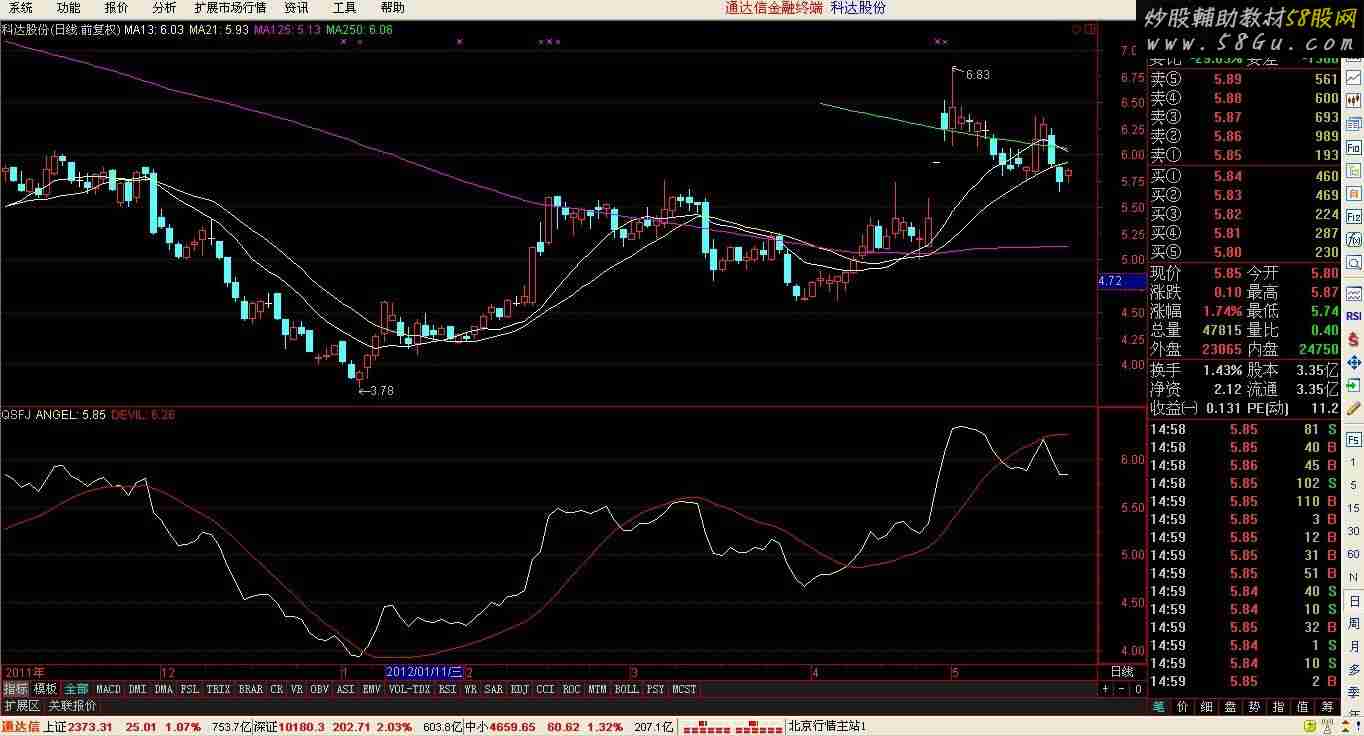Select the 周 weekly period button
This screenshot has height=736, width=1364.
click(1354, 623)
